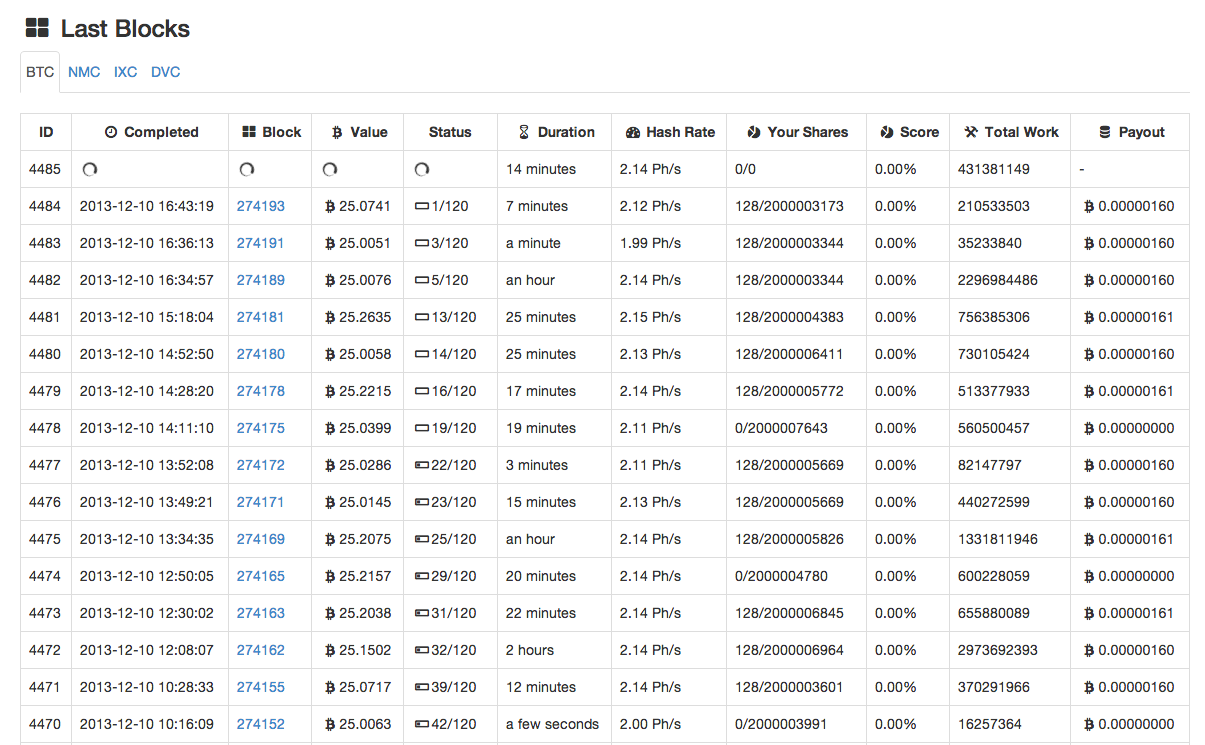Open block 274165 link
Viewport: 1205px width, 745px height.
(x=261, y=576)
